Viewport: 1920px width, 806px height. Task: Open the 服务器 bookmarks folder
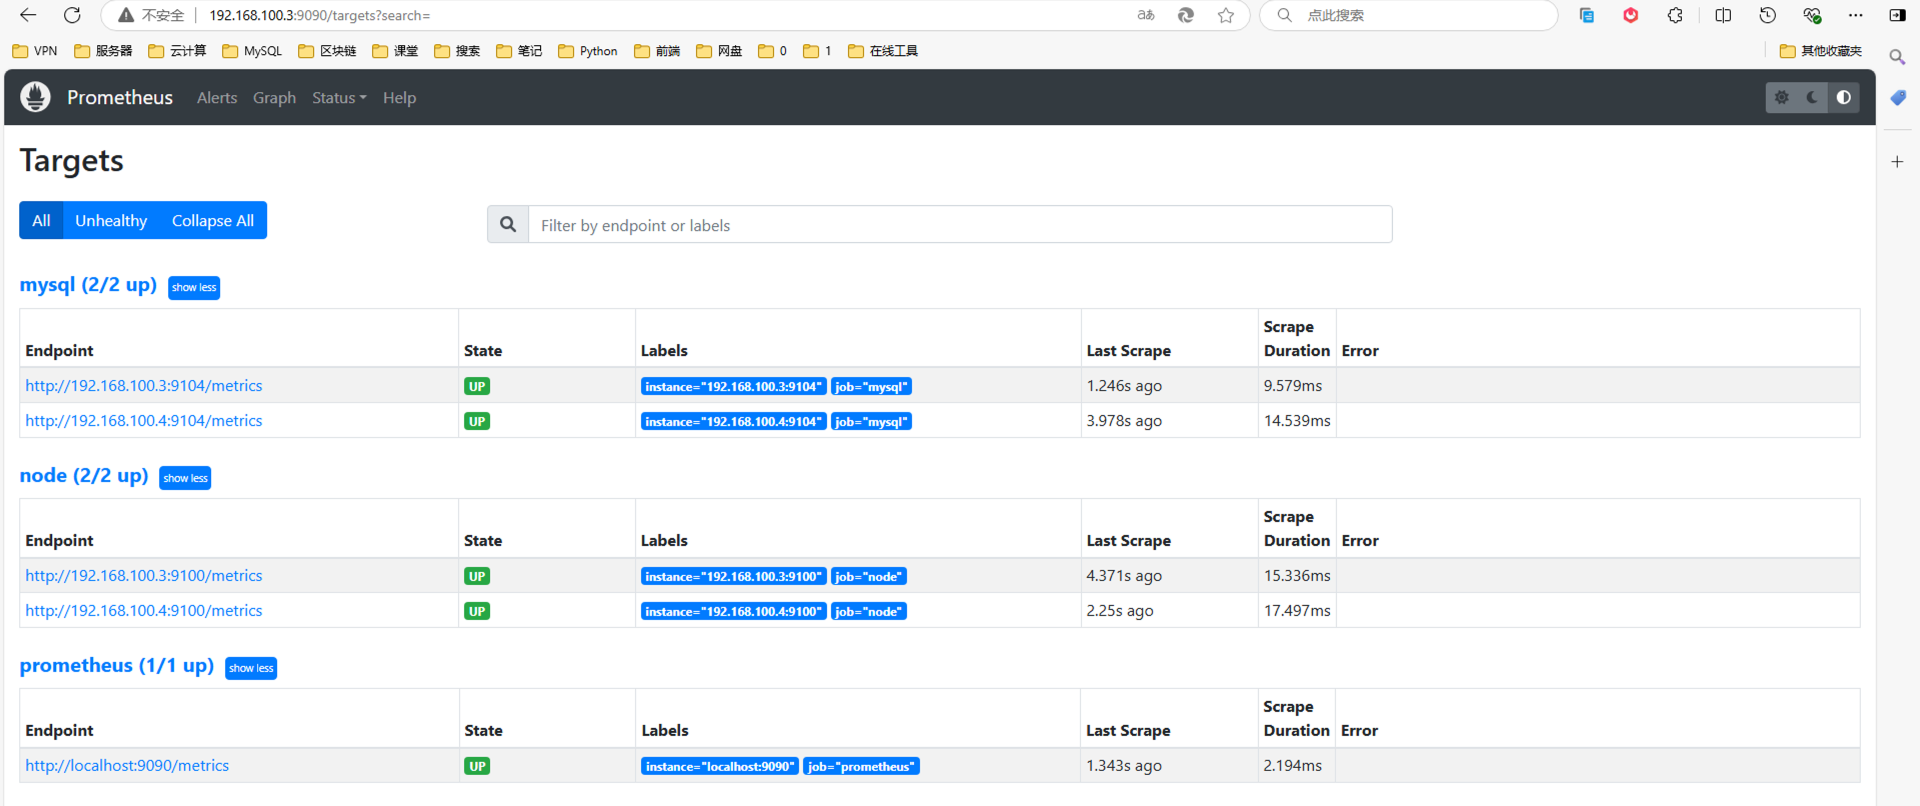coord(103,51)
